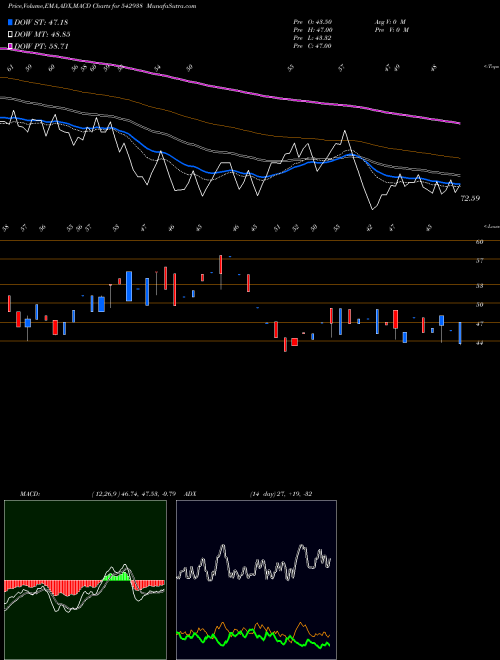This screenshot has width=500, height=660.
Task: Click the magenta DOW PT legend square
Action: (10, 46)
